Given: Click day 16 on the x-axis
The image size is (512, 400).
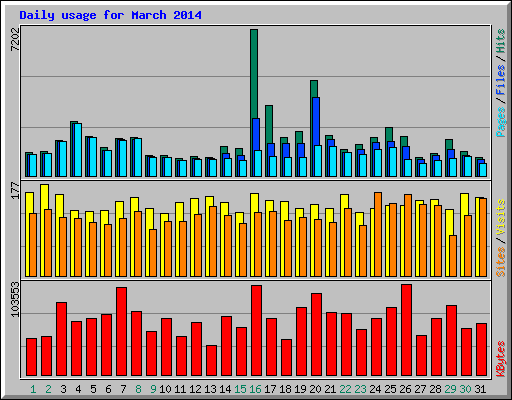Looking at the screenshot, I should [255, 389].
